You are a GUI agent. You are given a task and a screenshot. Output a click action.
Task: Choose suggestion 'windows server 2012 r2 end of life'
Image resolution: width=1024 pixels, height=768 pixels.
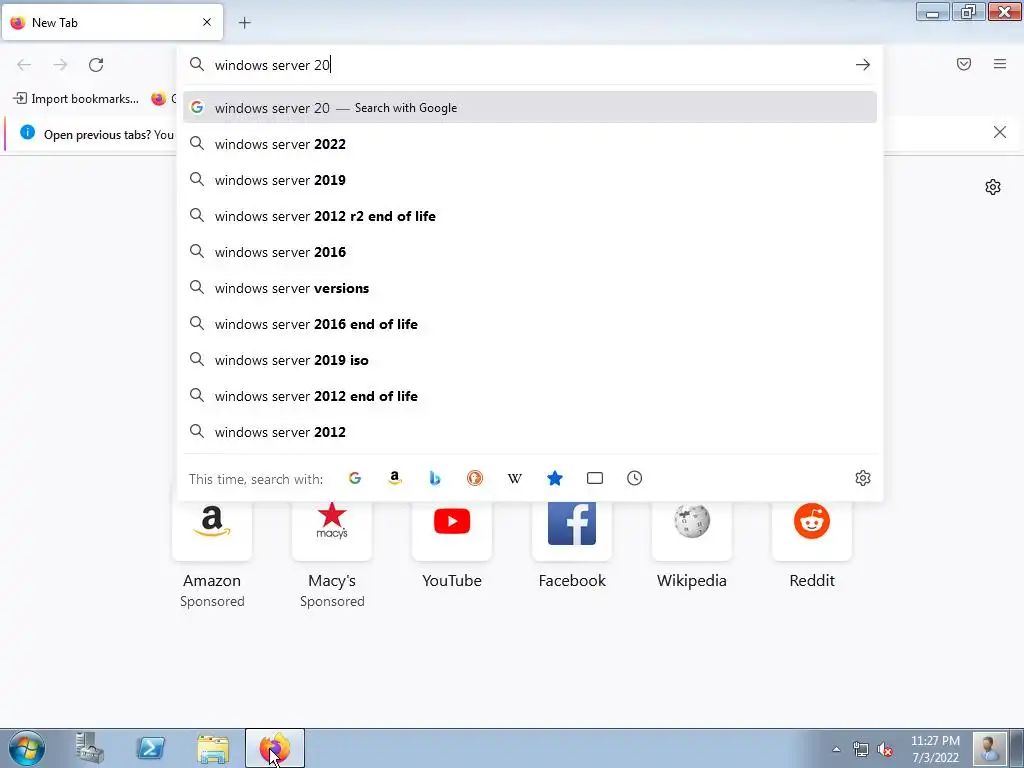pyautogui.click(x=530, y=216)
